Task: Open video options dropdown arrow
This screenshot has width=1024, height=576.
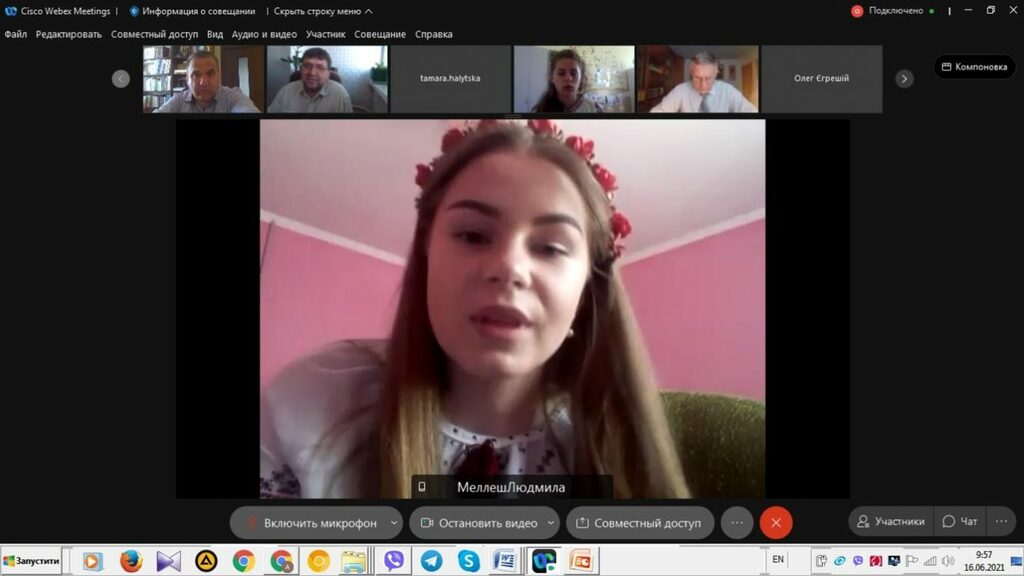Action: click(551, 523)
